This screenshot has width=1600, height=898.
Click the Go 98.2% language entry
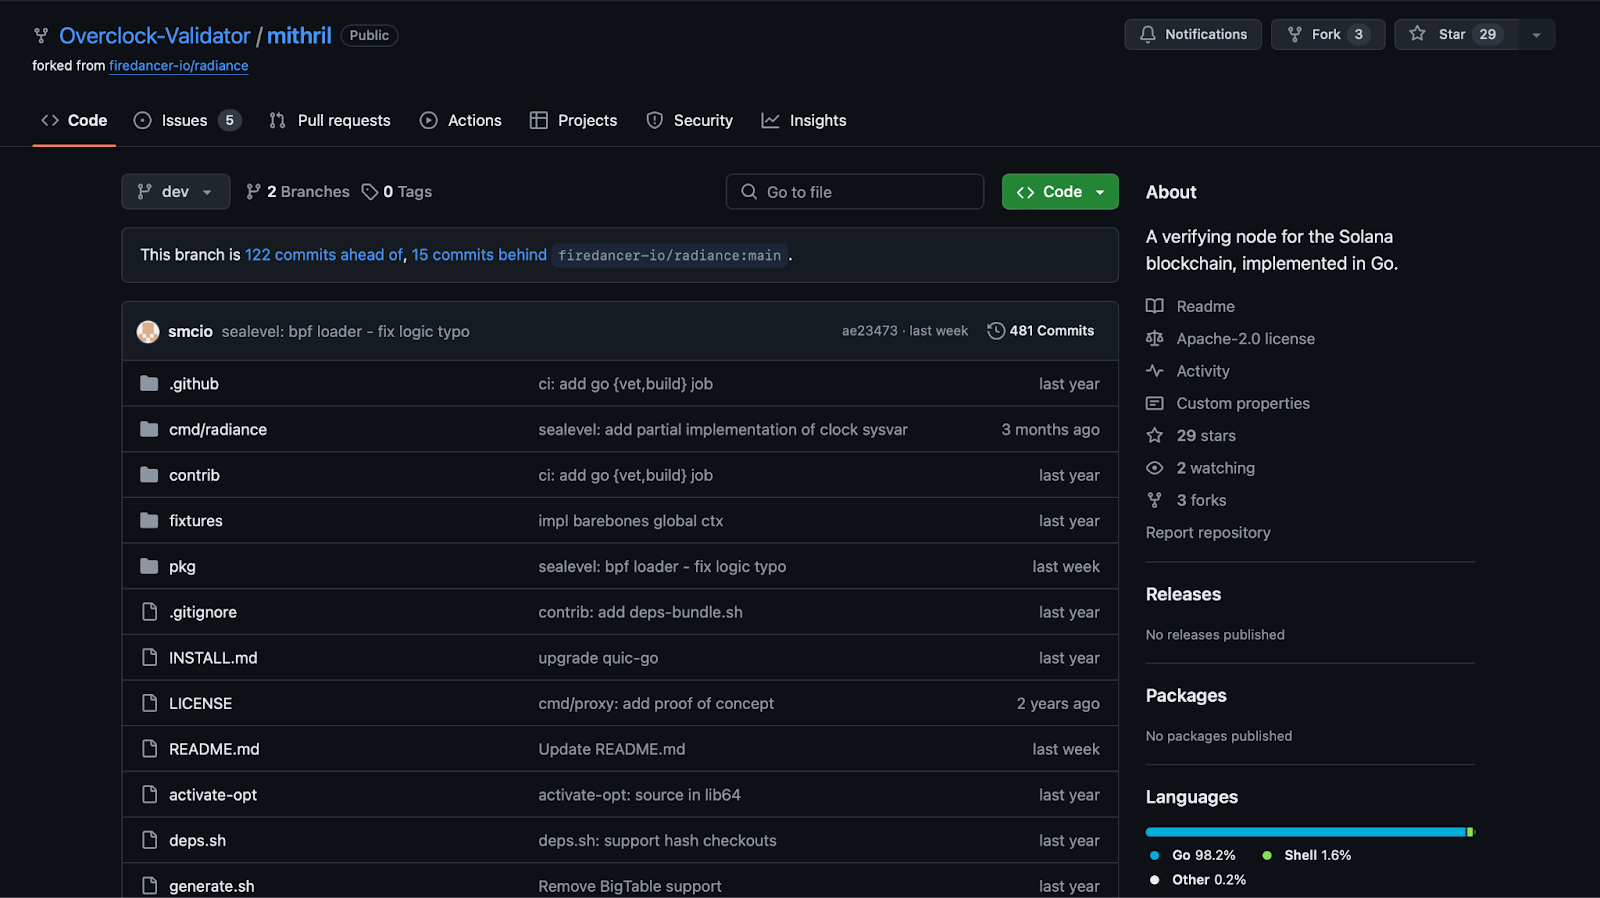point(1193,856)
